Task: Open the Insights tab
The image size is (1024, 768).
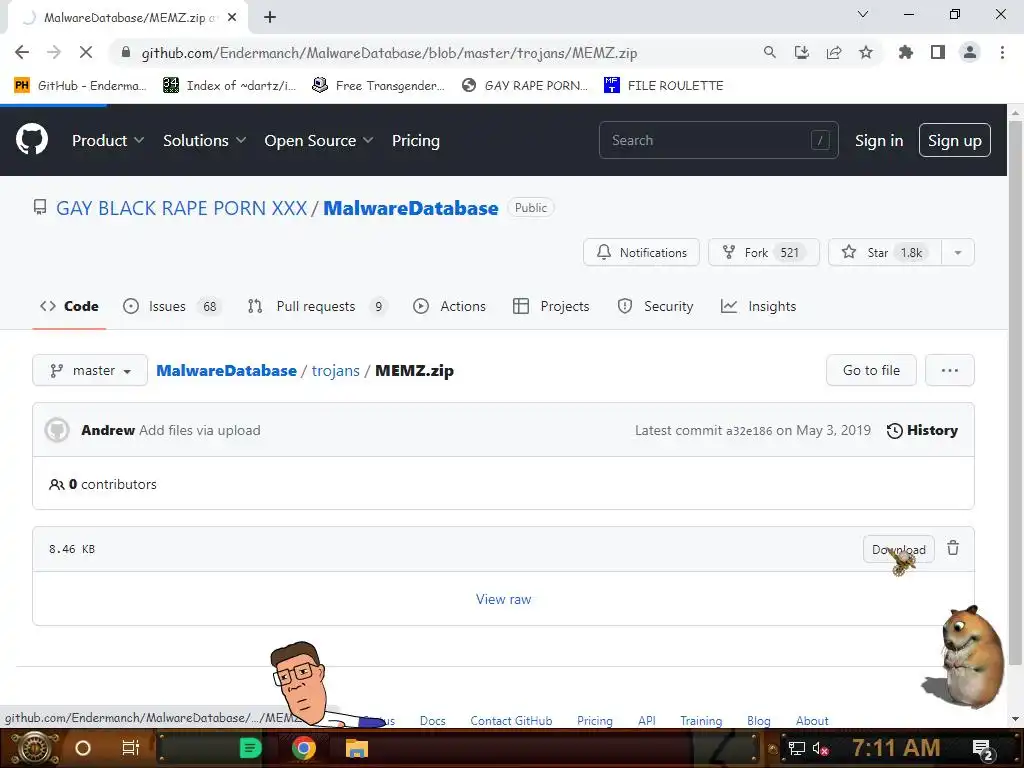Action: (758, 306)
